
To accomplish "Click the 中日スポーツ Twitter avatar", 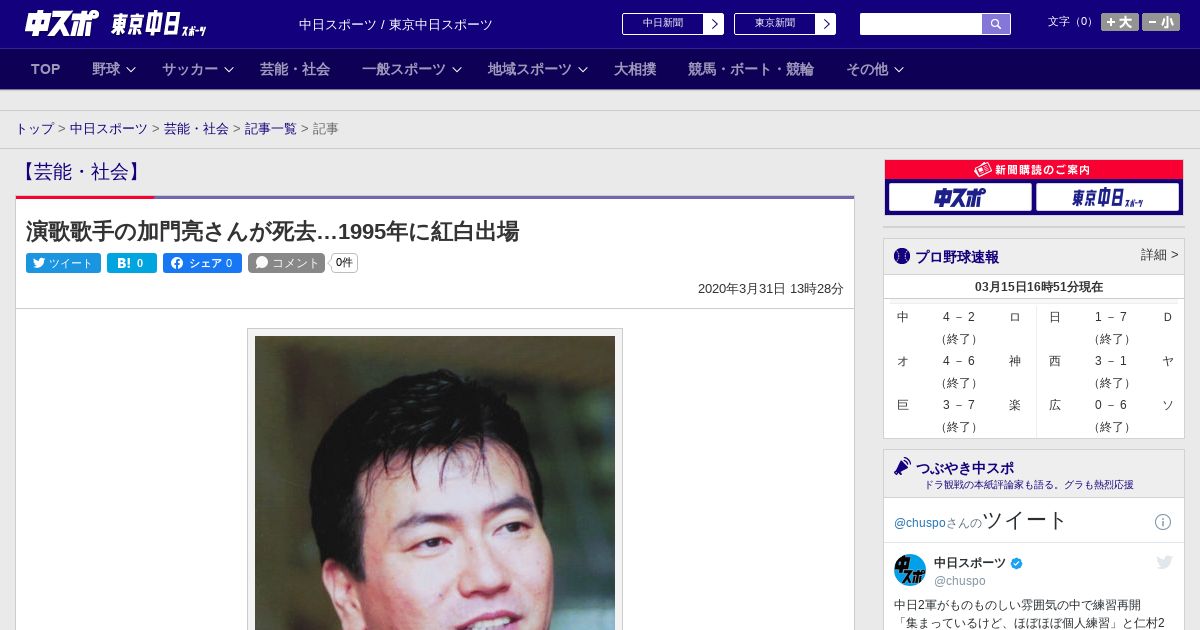I will tap(910, 570).
